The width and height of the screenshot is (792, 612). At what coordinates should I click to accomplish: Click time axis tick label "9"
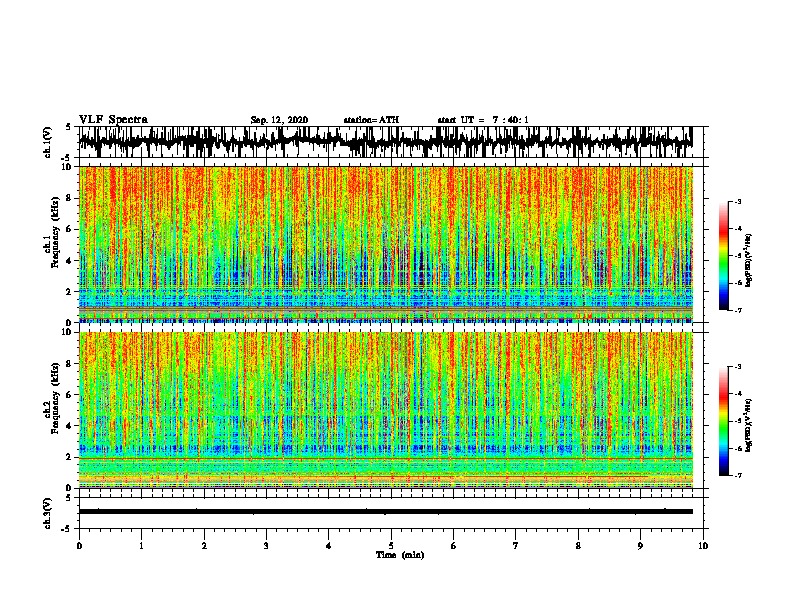(640, 546)
